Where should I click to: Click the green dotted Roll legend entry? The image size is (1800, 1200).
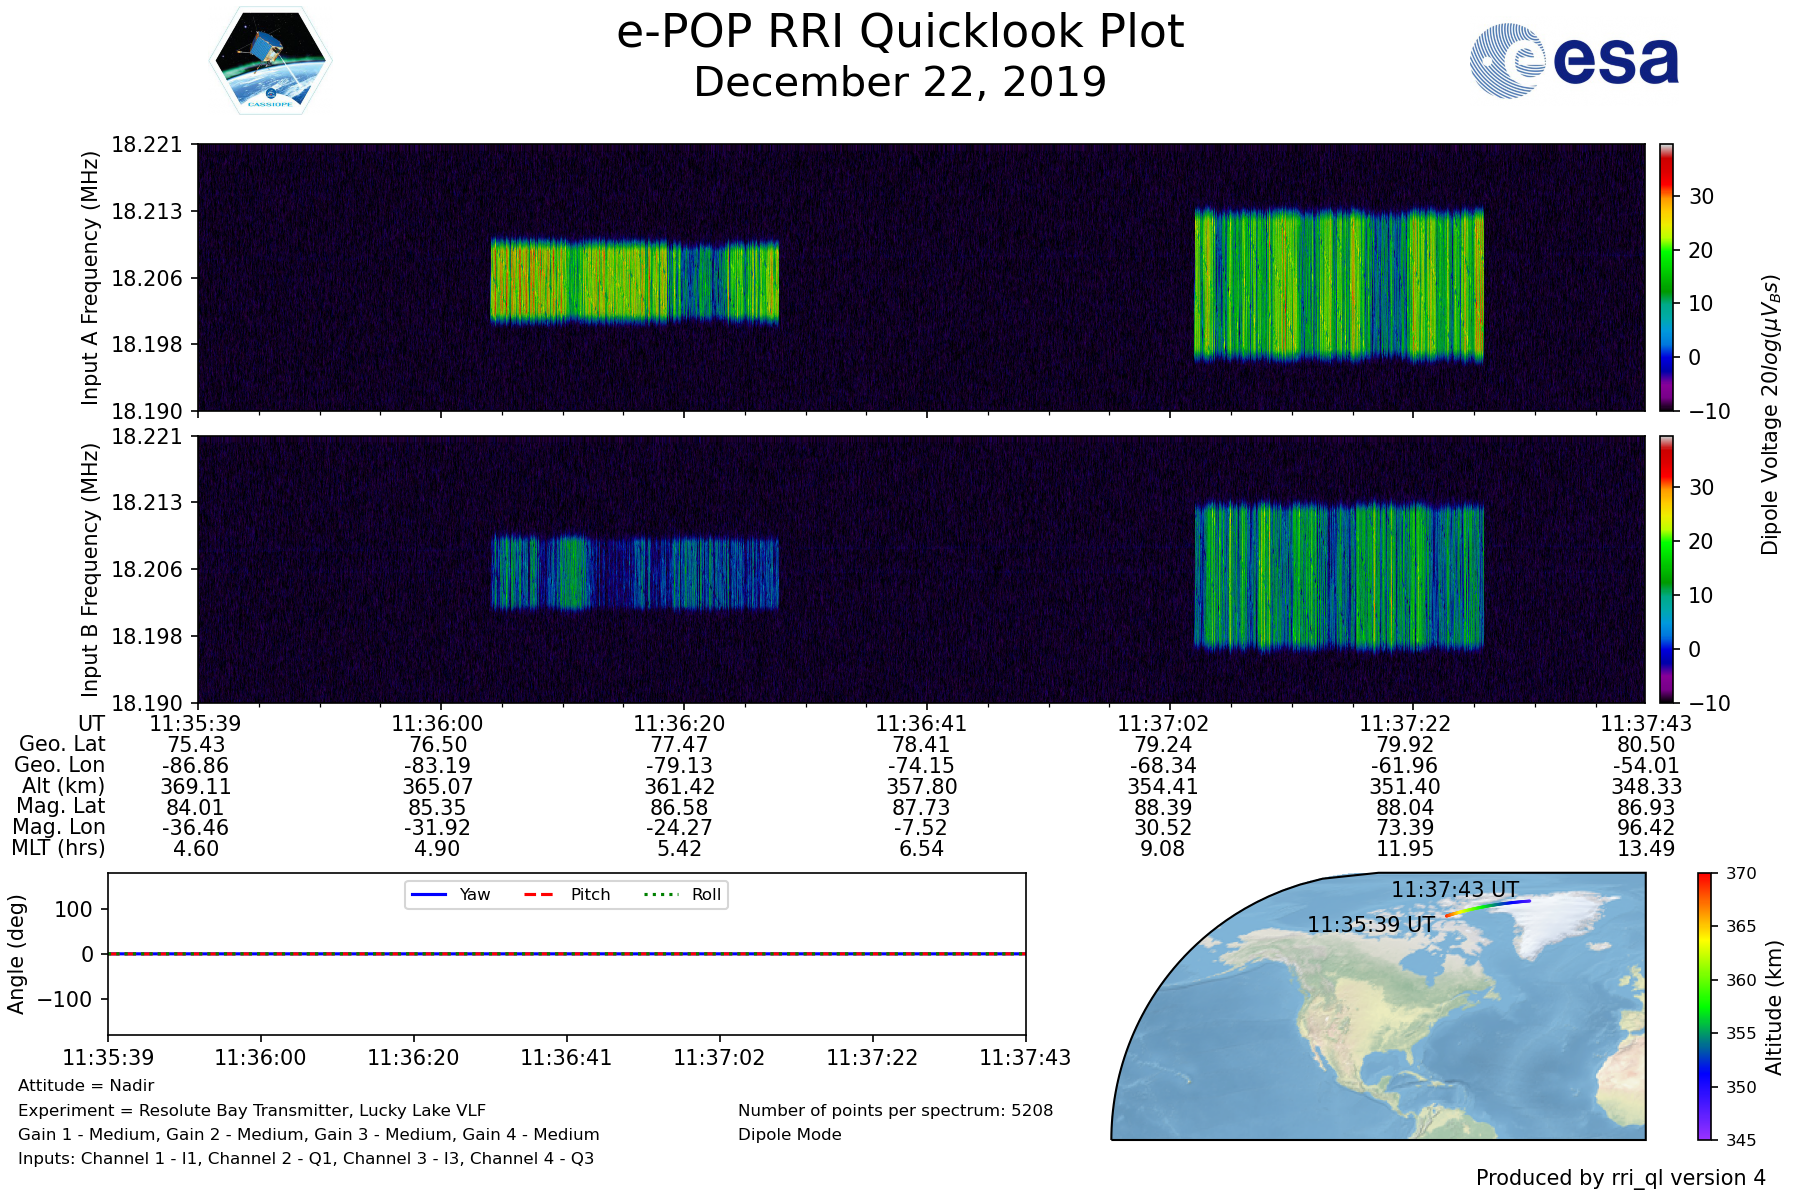click(685, 894)
